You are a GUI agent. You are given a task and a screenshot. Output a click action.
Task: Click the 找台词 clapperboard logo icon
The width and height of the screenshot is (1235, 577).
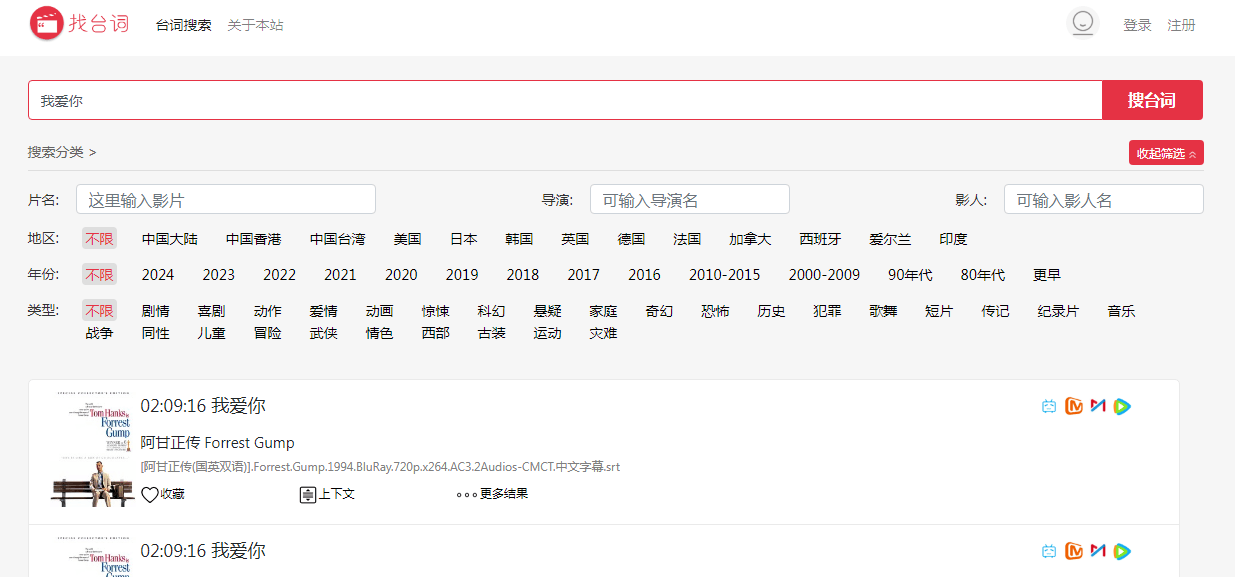point(47,23)
